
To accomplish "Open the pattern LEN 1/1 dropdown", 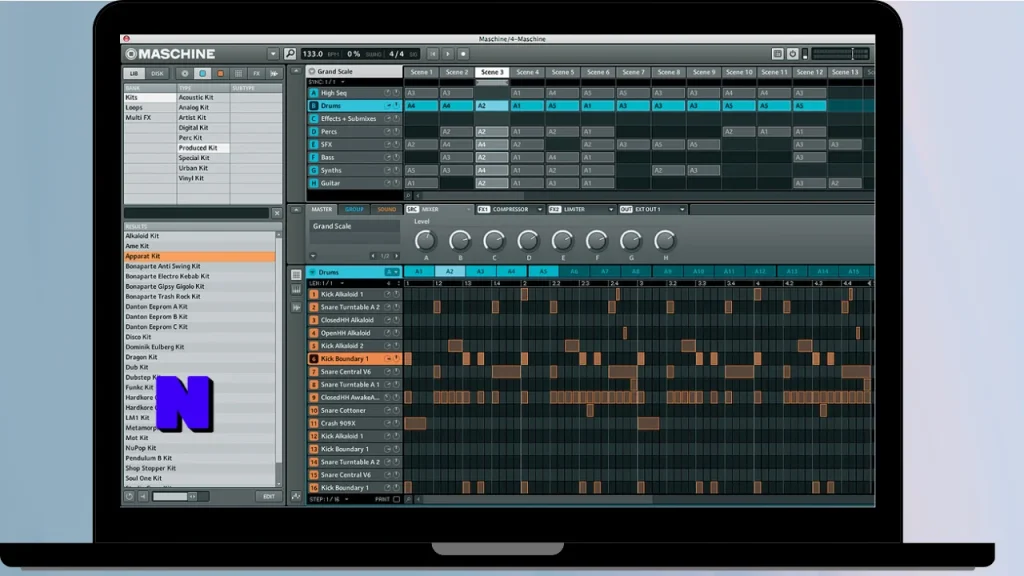I will point(342,283).
